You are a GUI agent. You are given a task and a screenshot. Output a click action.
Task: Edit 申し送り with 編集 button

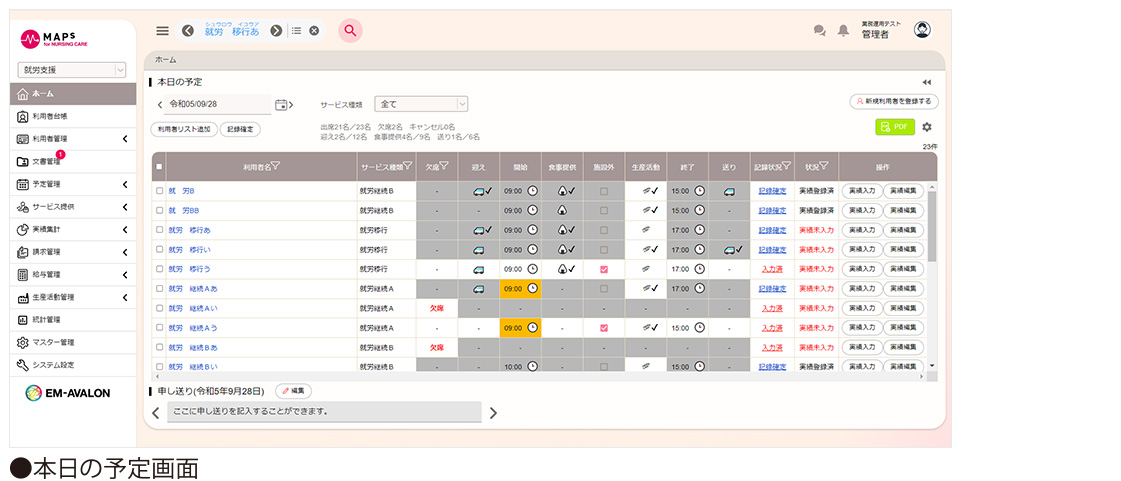293,392
